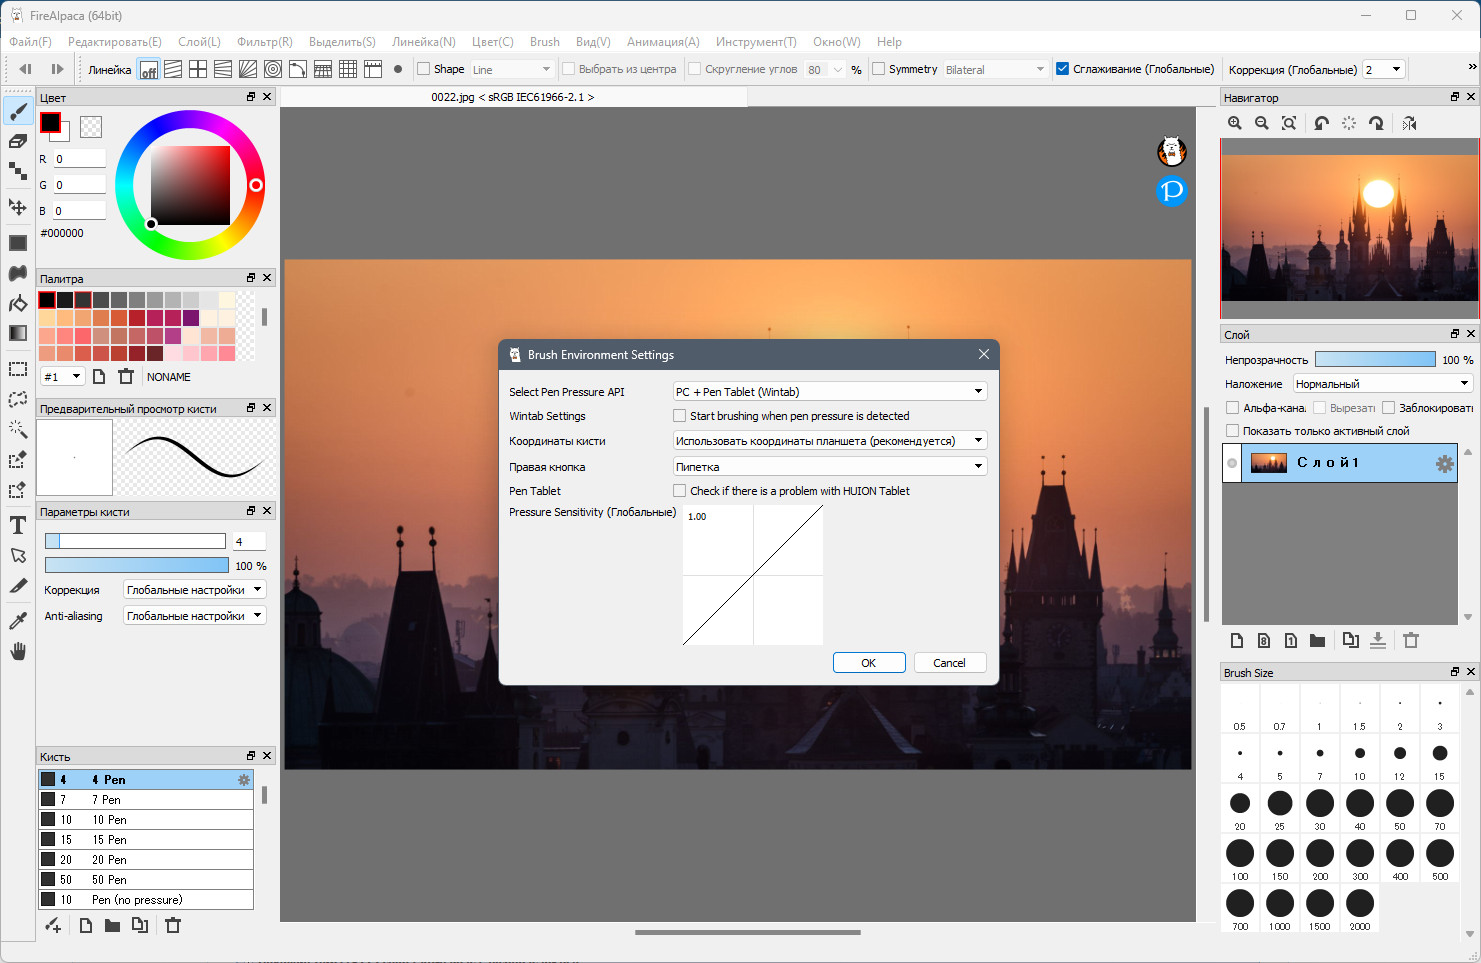Viewport: 1481px width, 963px height.
Task: Expand the Правая кнопка dropdown
Action: tap(830, 467)
